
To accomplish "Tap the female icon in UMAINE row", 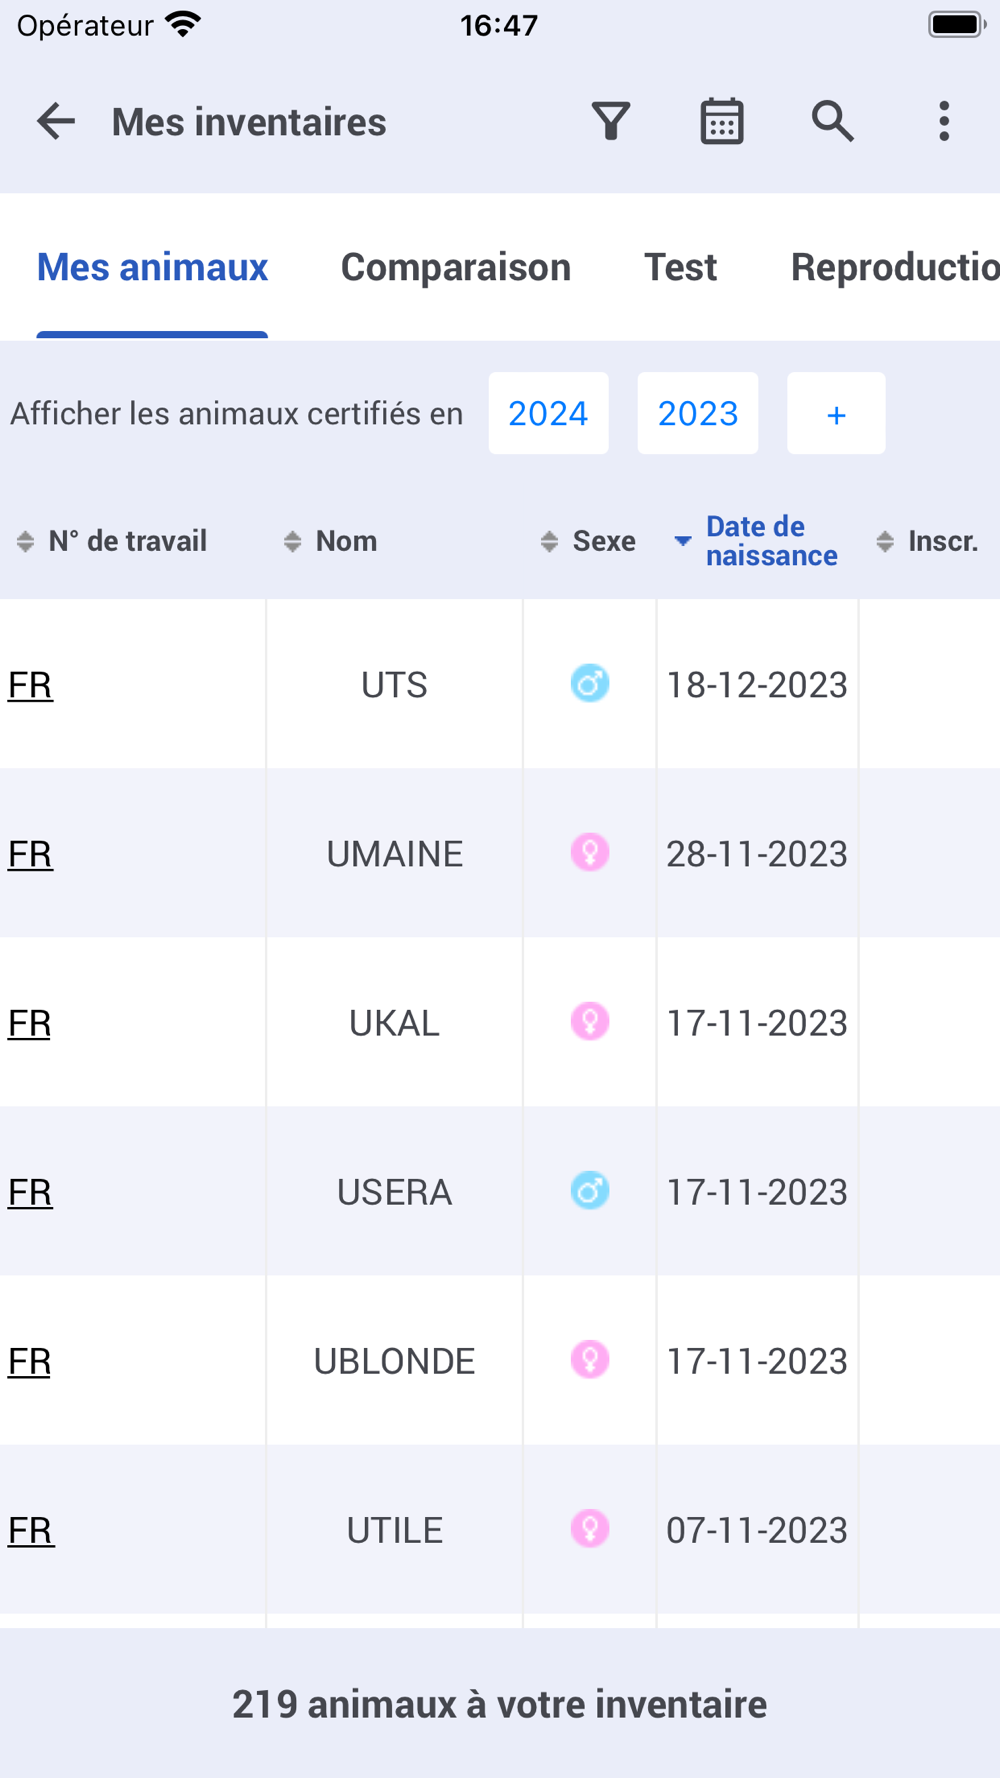I will point(590,853).
